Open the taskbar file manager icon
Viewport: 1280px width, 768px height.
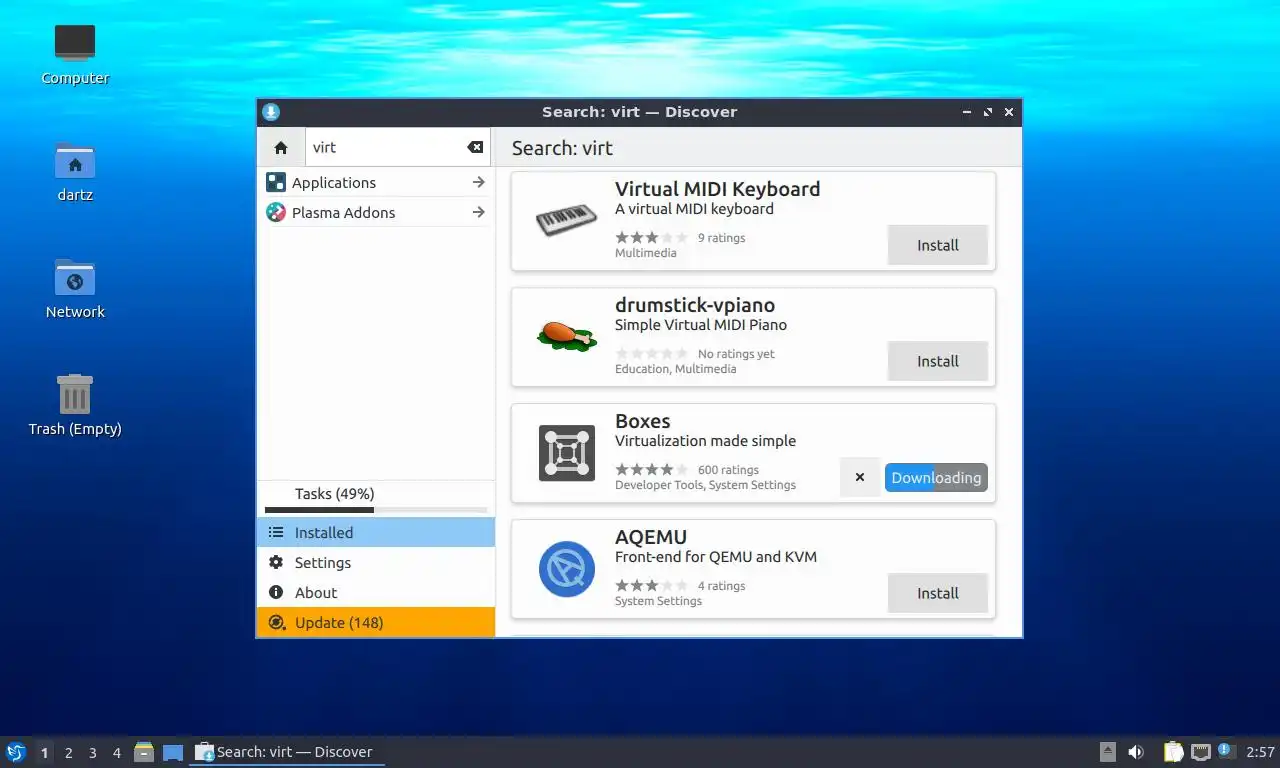pyautogui.click(x=144, y=752)
